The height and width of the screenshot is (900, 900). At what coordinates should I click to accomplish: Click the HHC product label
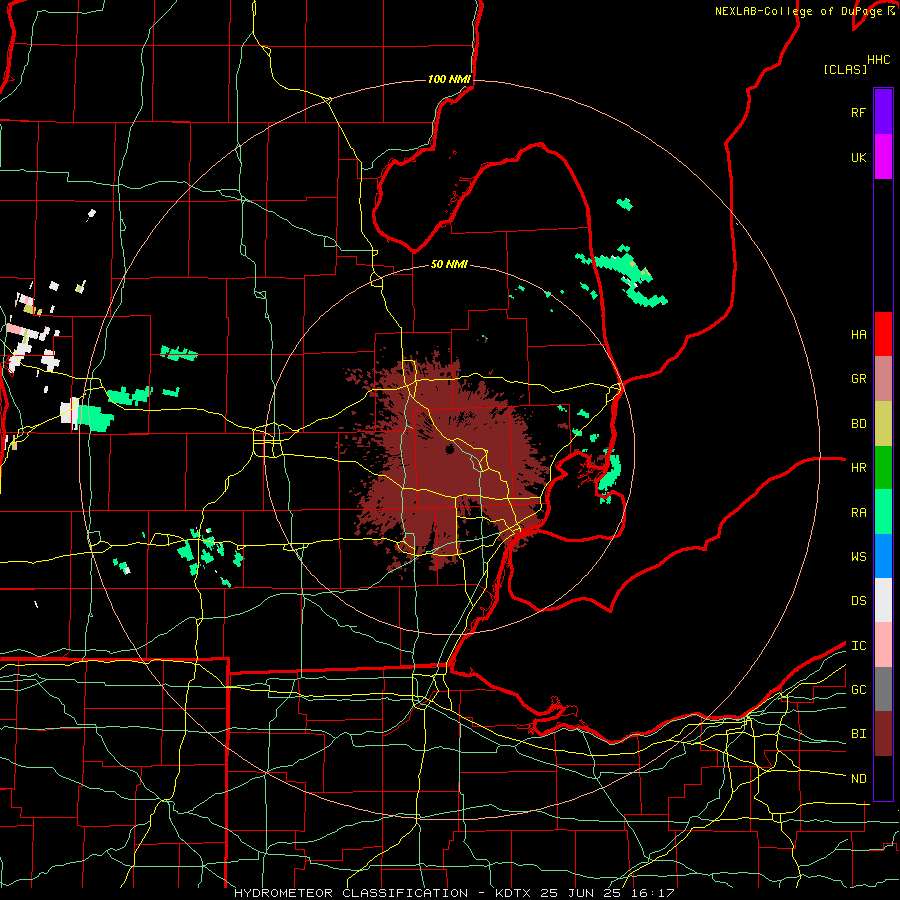pos(879,60)
